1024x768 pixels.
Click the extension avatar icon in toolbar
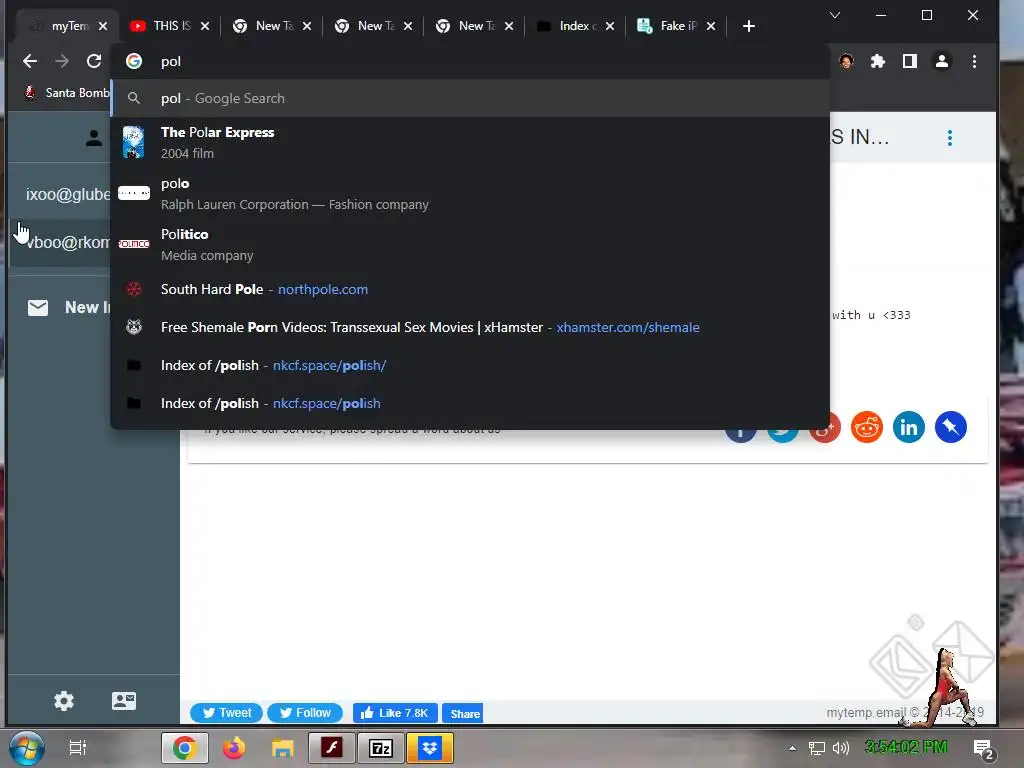click(x=846, y=61)
